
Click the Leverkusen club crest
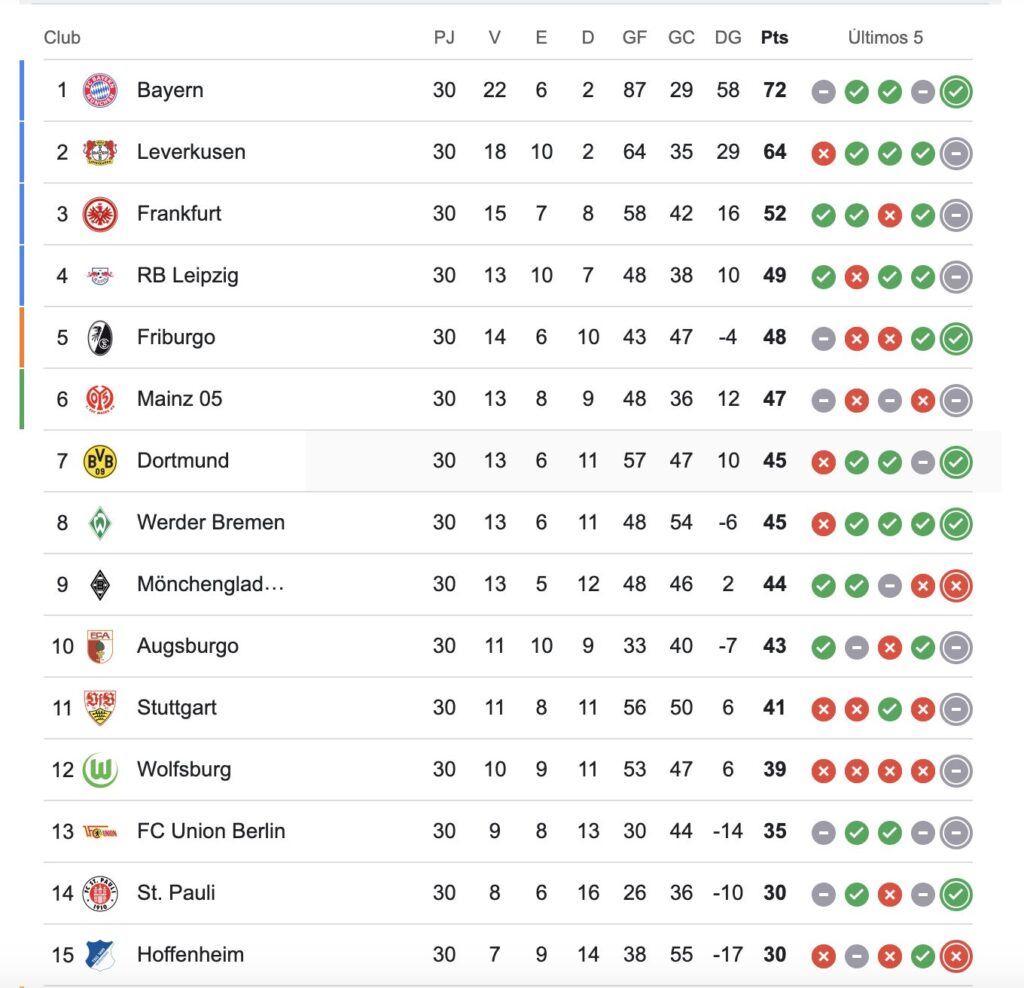coord(100,152)
